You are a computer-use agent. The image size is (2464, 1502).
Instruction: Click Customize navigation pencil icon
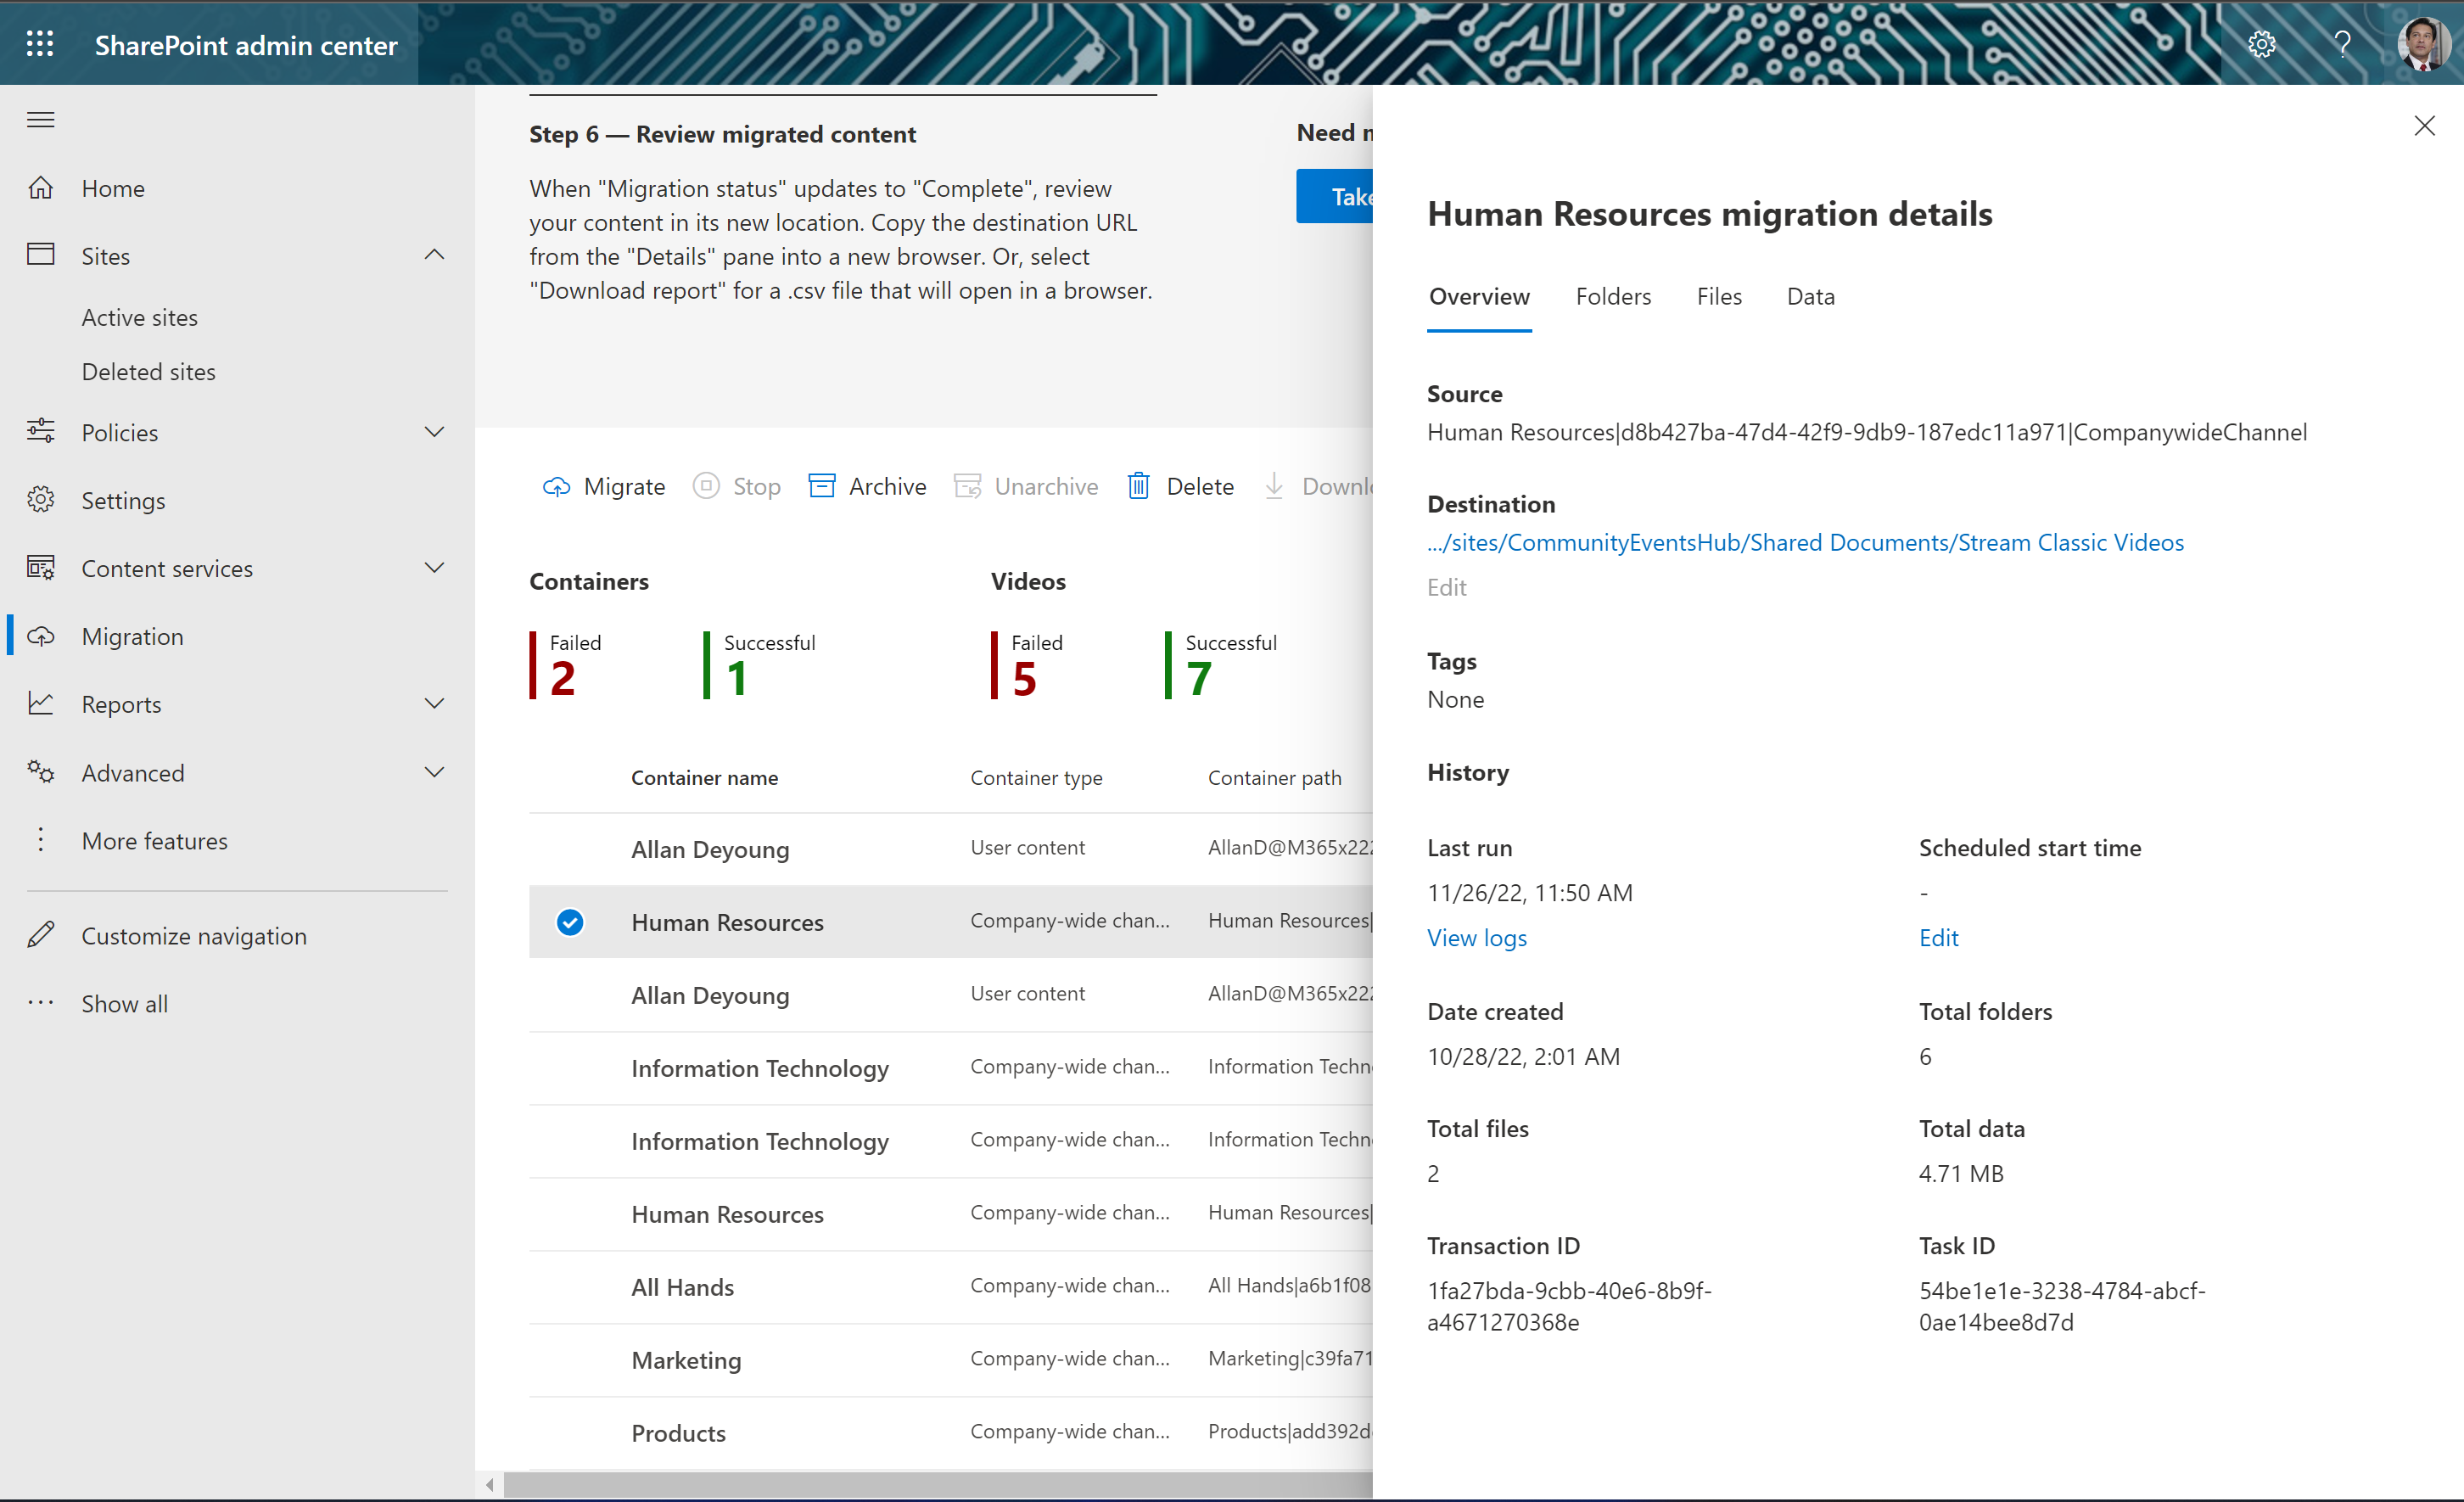40,935
